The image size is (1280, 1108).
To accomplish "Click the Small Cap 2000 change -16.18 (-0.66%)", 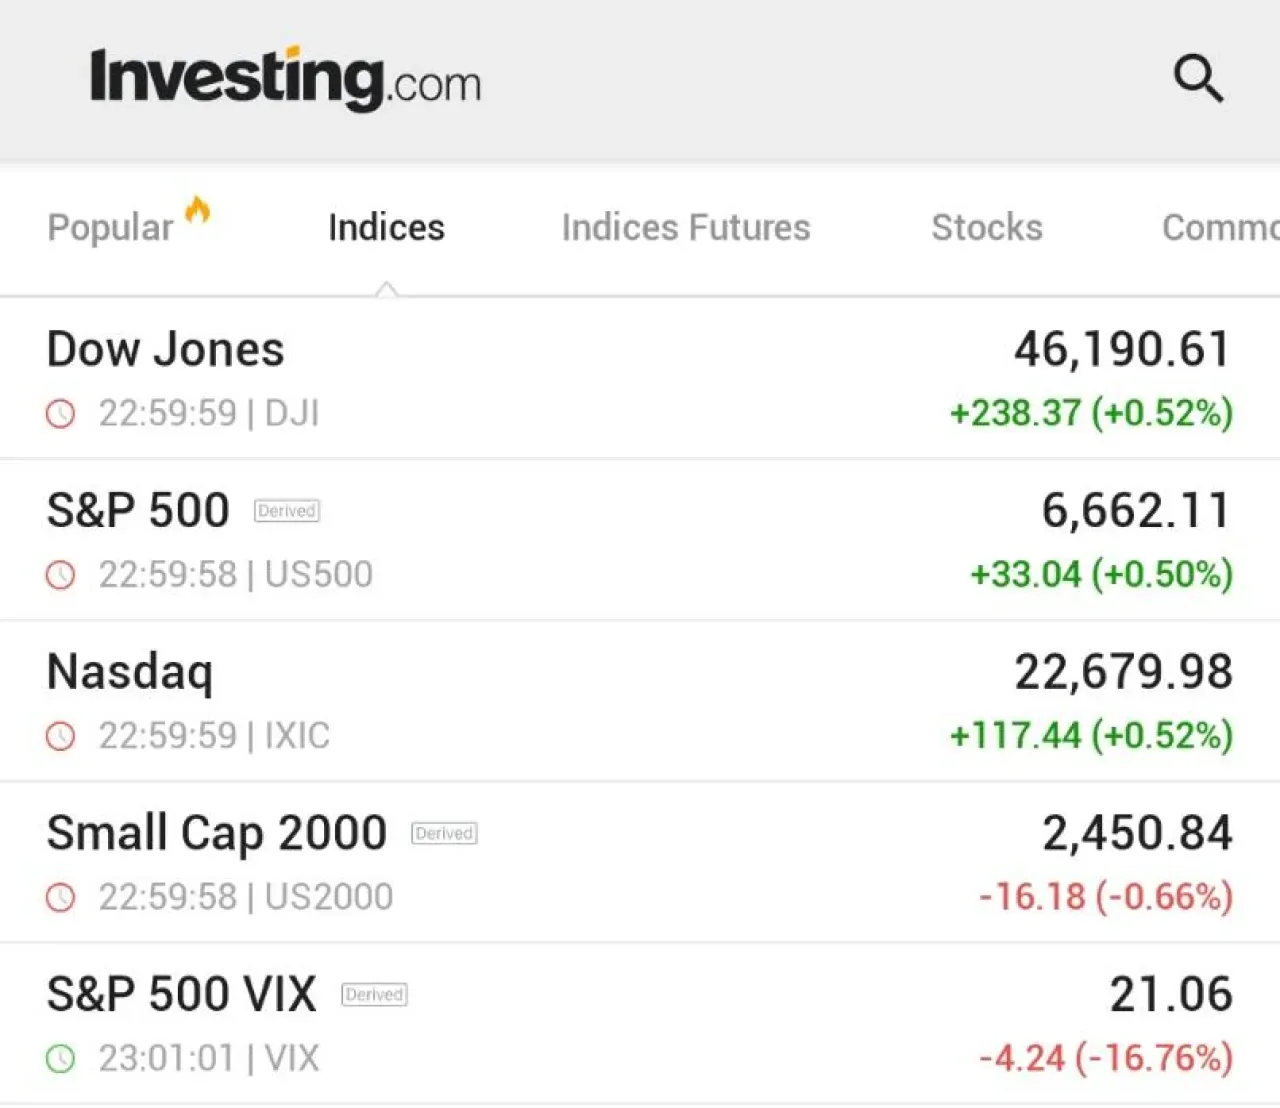I will (x=1105, y=897).
